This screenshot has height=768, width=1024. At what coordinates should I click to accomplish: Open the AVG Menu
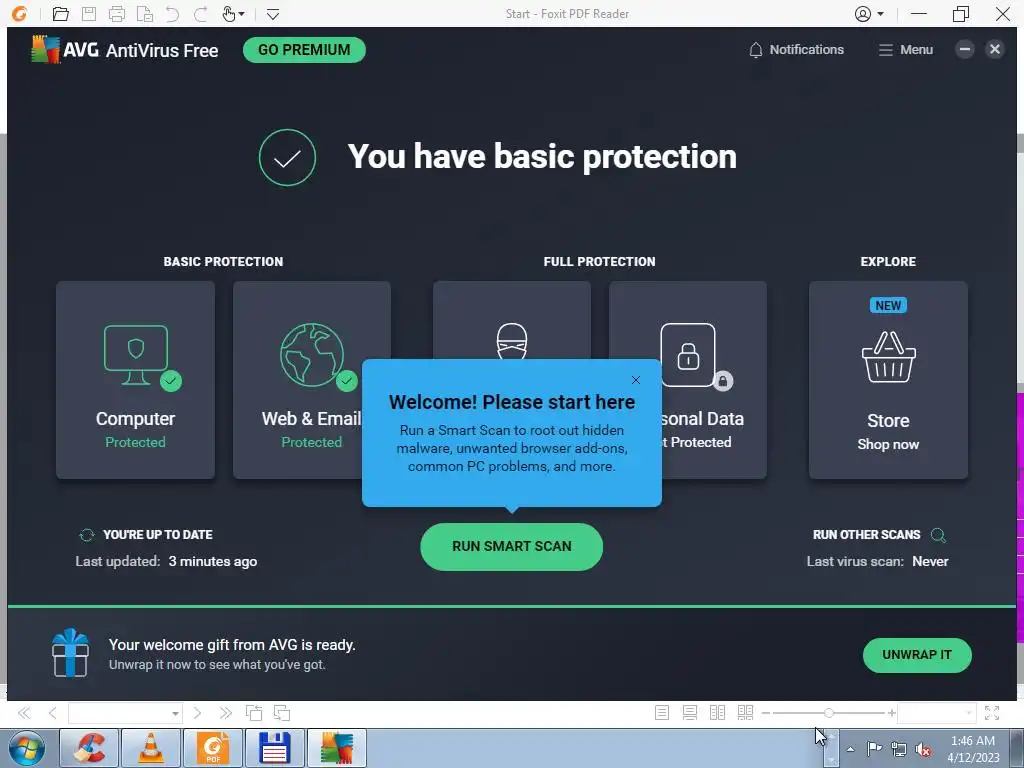point(906,50)
